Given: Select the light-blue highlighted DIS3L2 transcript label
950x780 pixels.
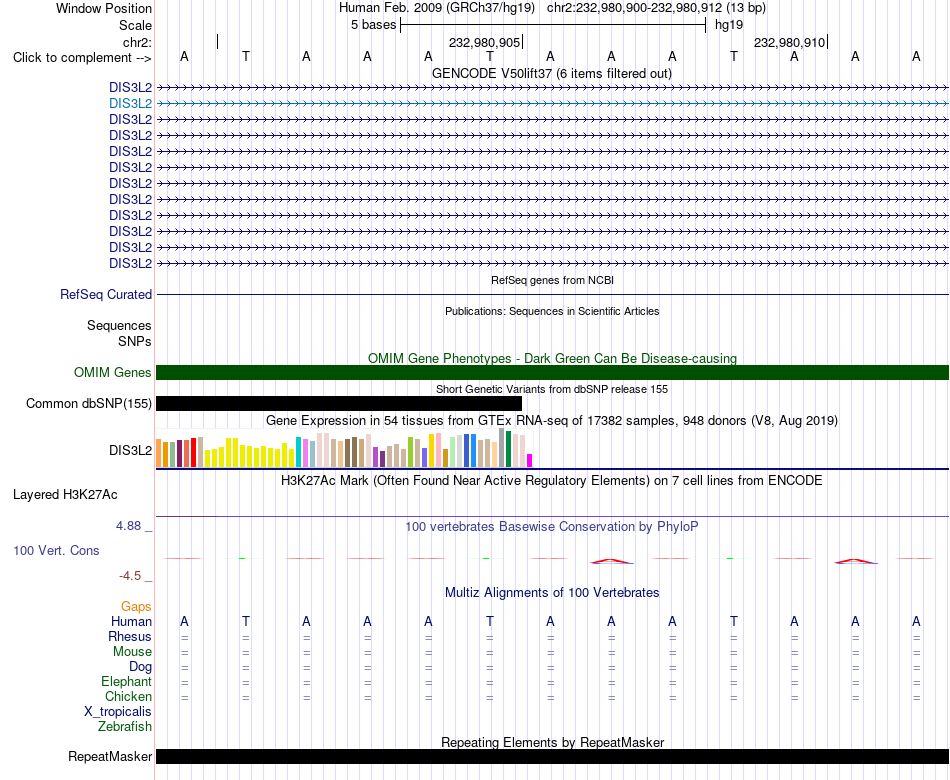Looking at the screenshot, I should coord(130,104).
